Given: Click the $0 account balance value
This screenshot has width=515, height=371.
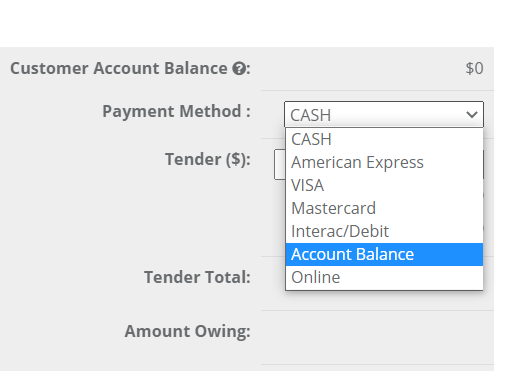Looking at the screenshot, I should (474, 68).
